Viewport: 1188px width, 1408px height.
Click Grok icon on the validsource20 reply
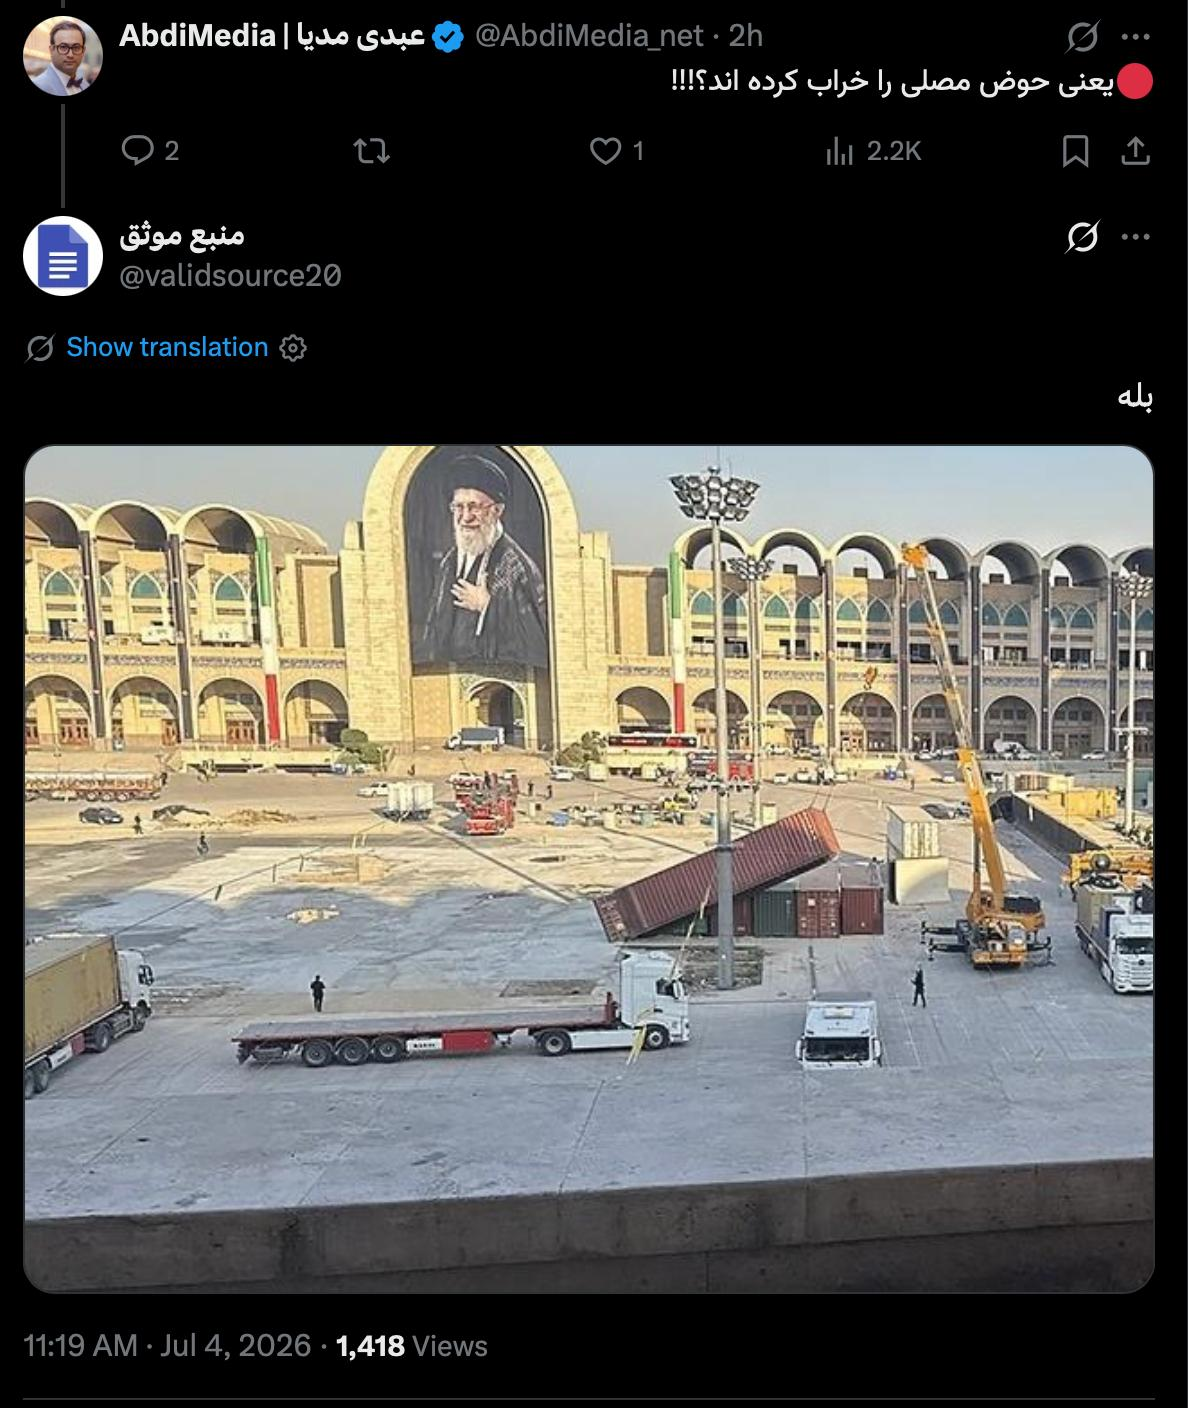click(x=1082, y=238)
